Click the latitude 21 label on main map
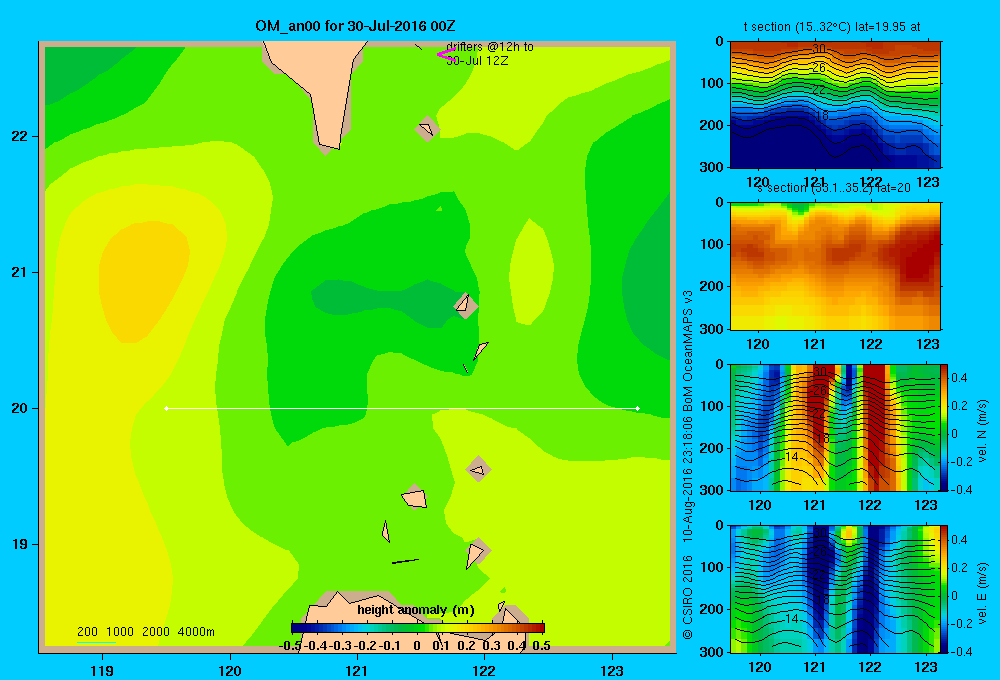The height and width of the screenshot is (680, 1000). [x=19, y=272]
